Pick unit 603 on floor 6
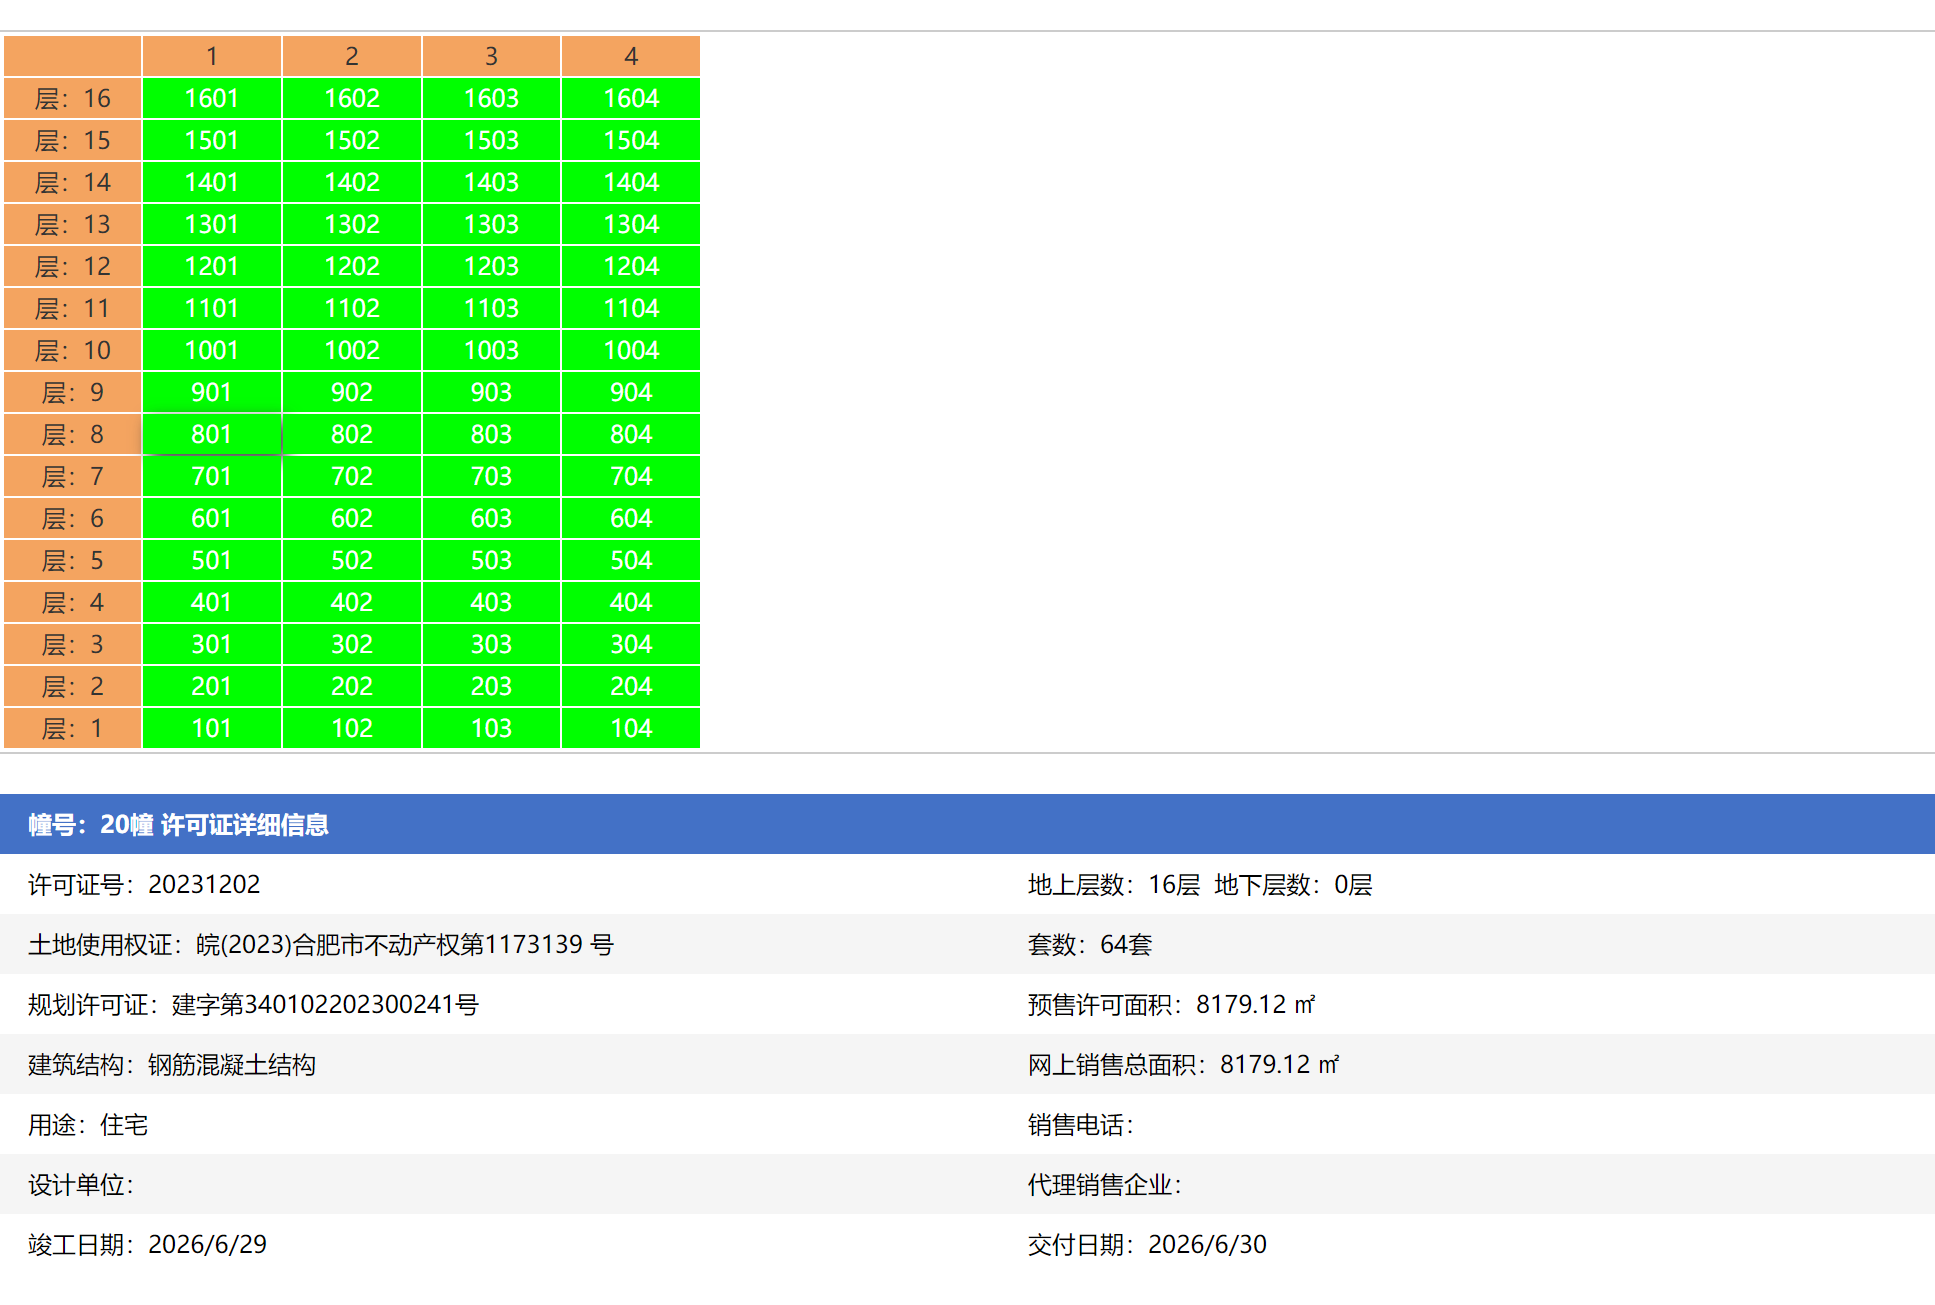1935x1305 pixels. (491, 518)
